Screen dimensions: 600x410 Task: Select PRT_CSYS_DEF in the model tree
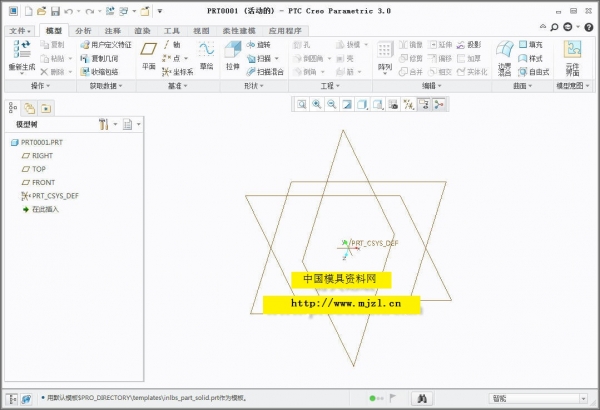[50, 196]
